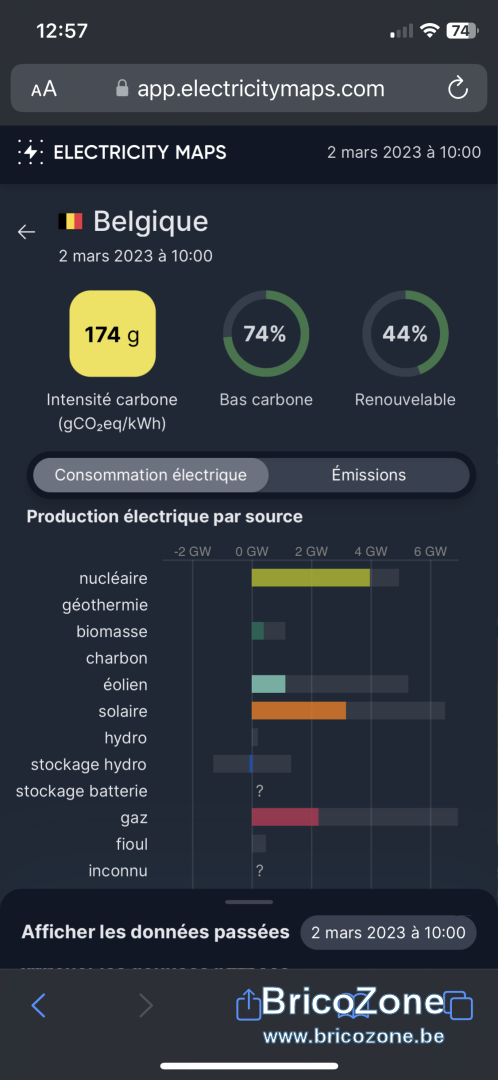
Task: Tap the 74% Bas carbone gauge
Action: 266,333
